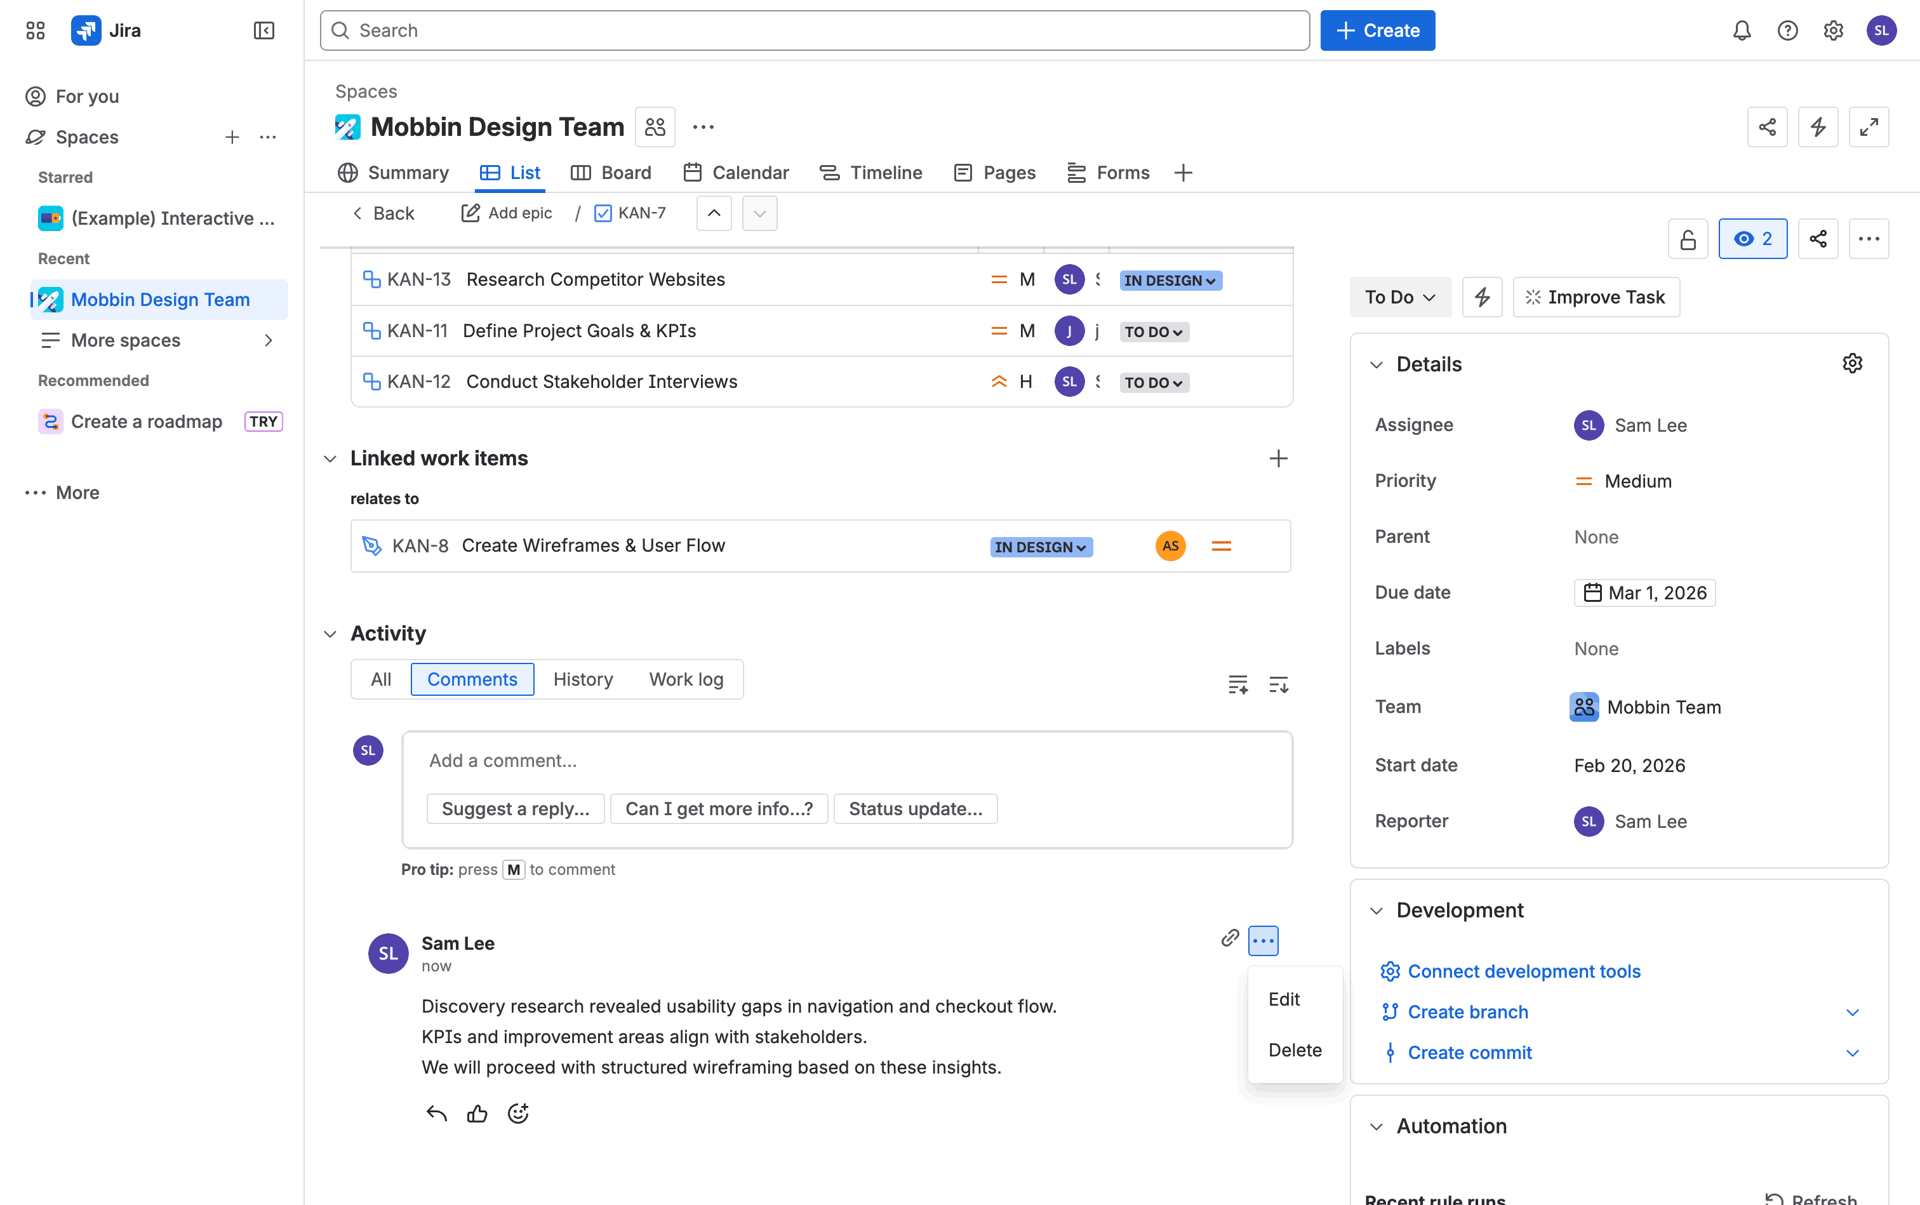Viewport: 1920px width, 1205px height.
Task: Create a new space with plus in sidebar
Action: point(232,137)
